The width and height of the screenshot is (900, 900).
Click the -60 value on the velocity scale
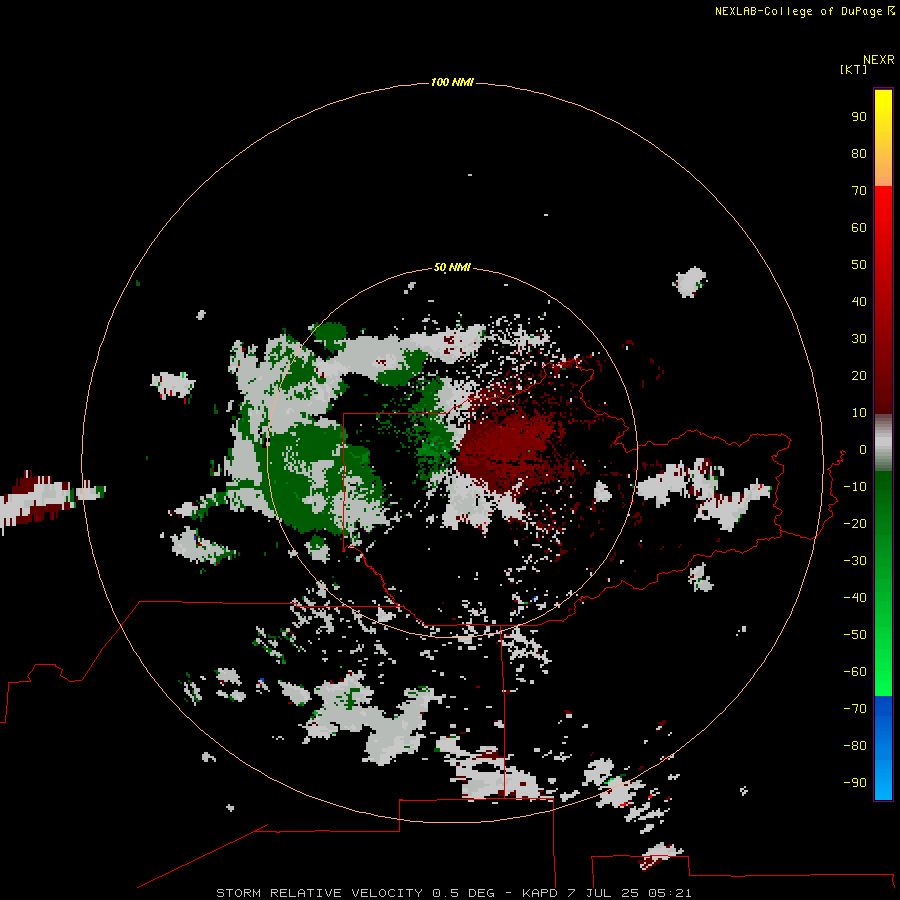pos(855,672)
